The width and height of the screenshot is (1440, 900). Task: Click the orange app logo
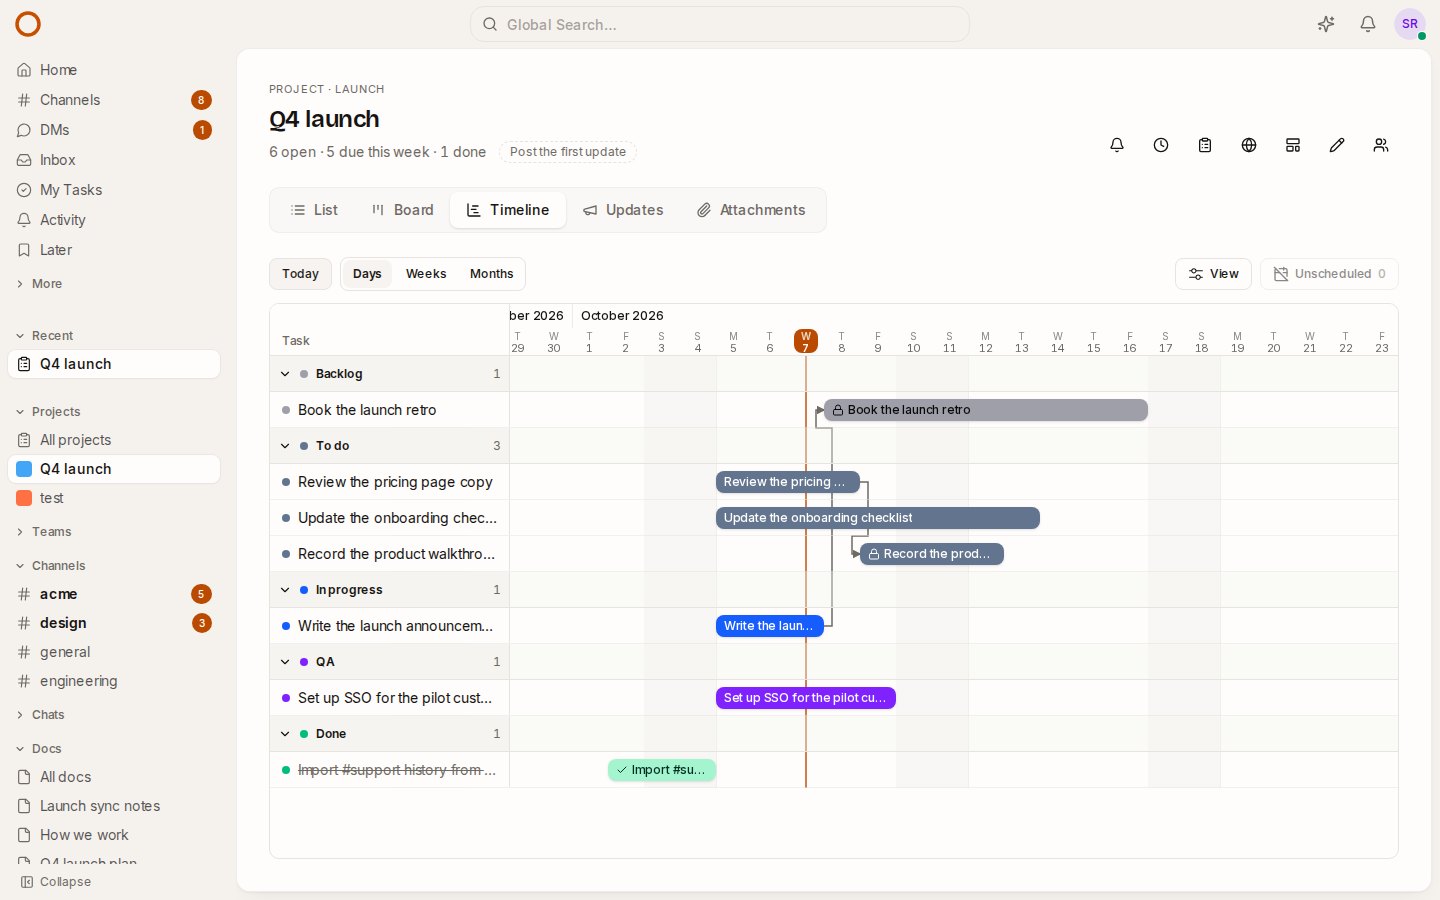28,24
